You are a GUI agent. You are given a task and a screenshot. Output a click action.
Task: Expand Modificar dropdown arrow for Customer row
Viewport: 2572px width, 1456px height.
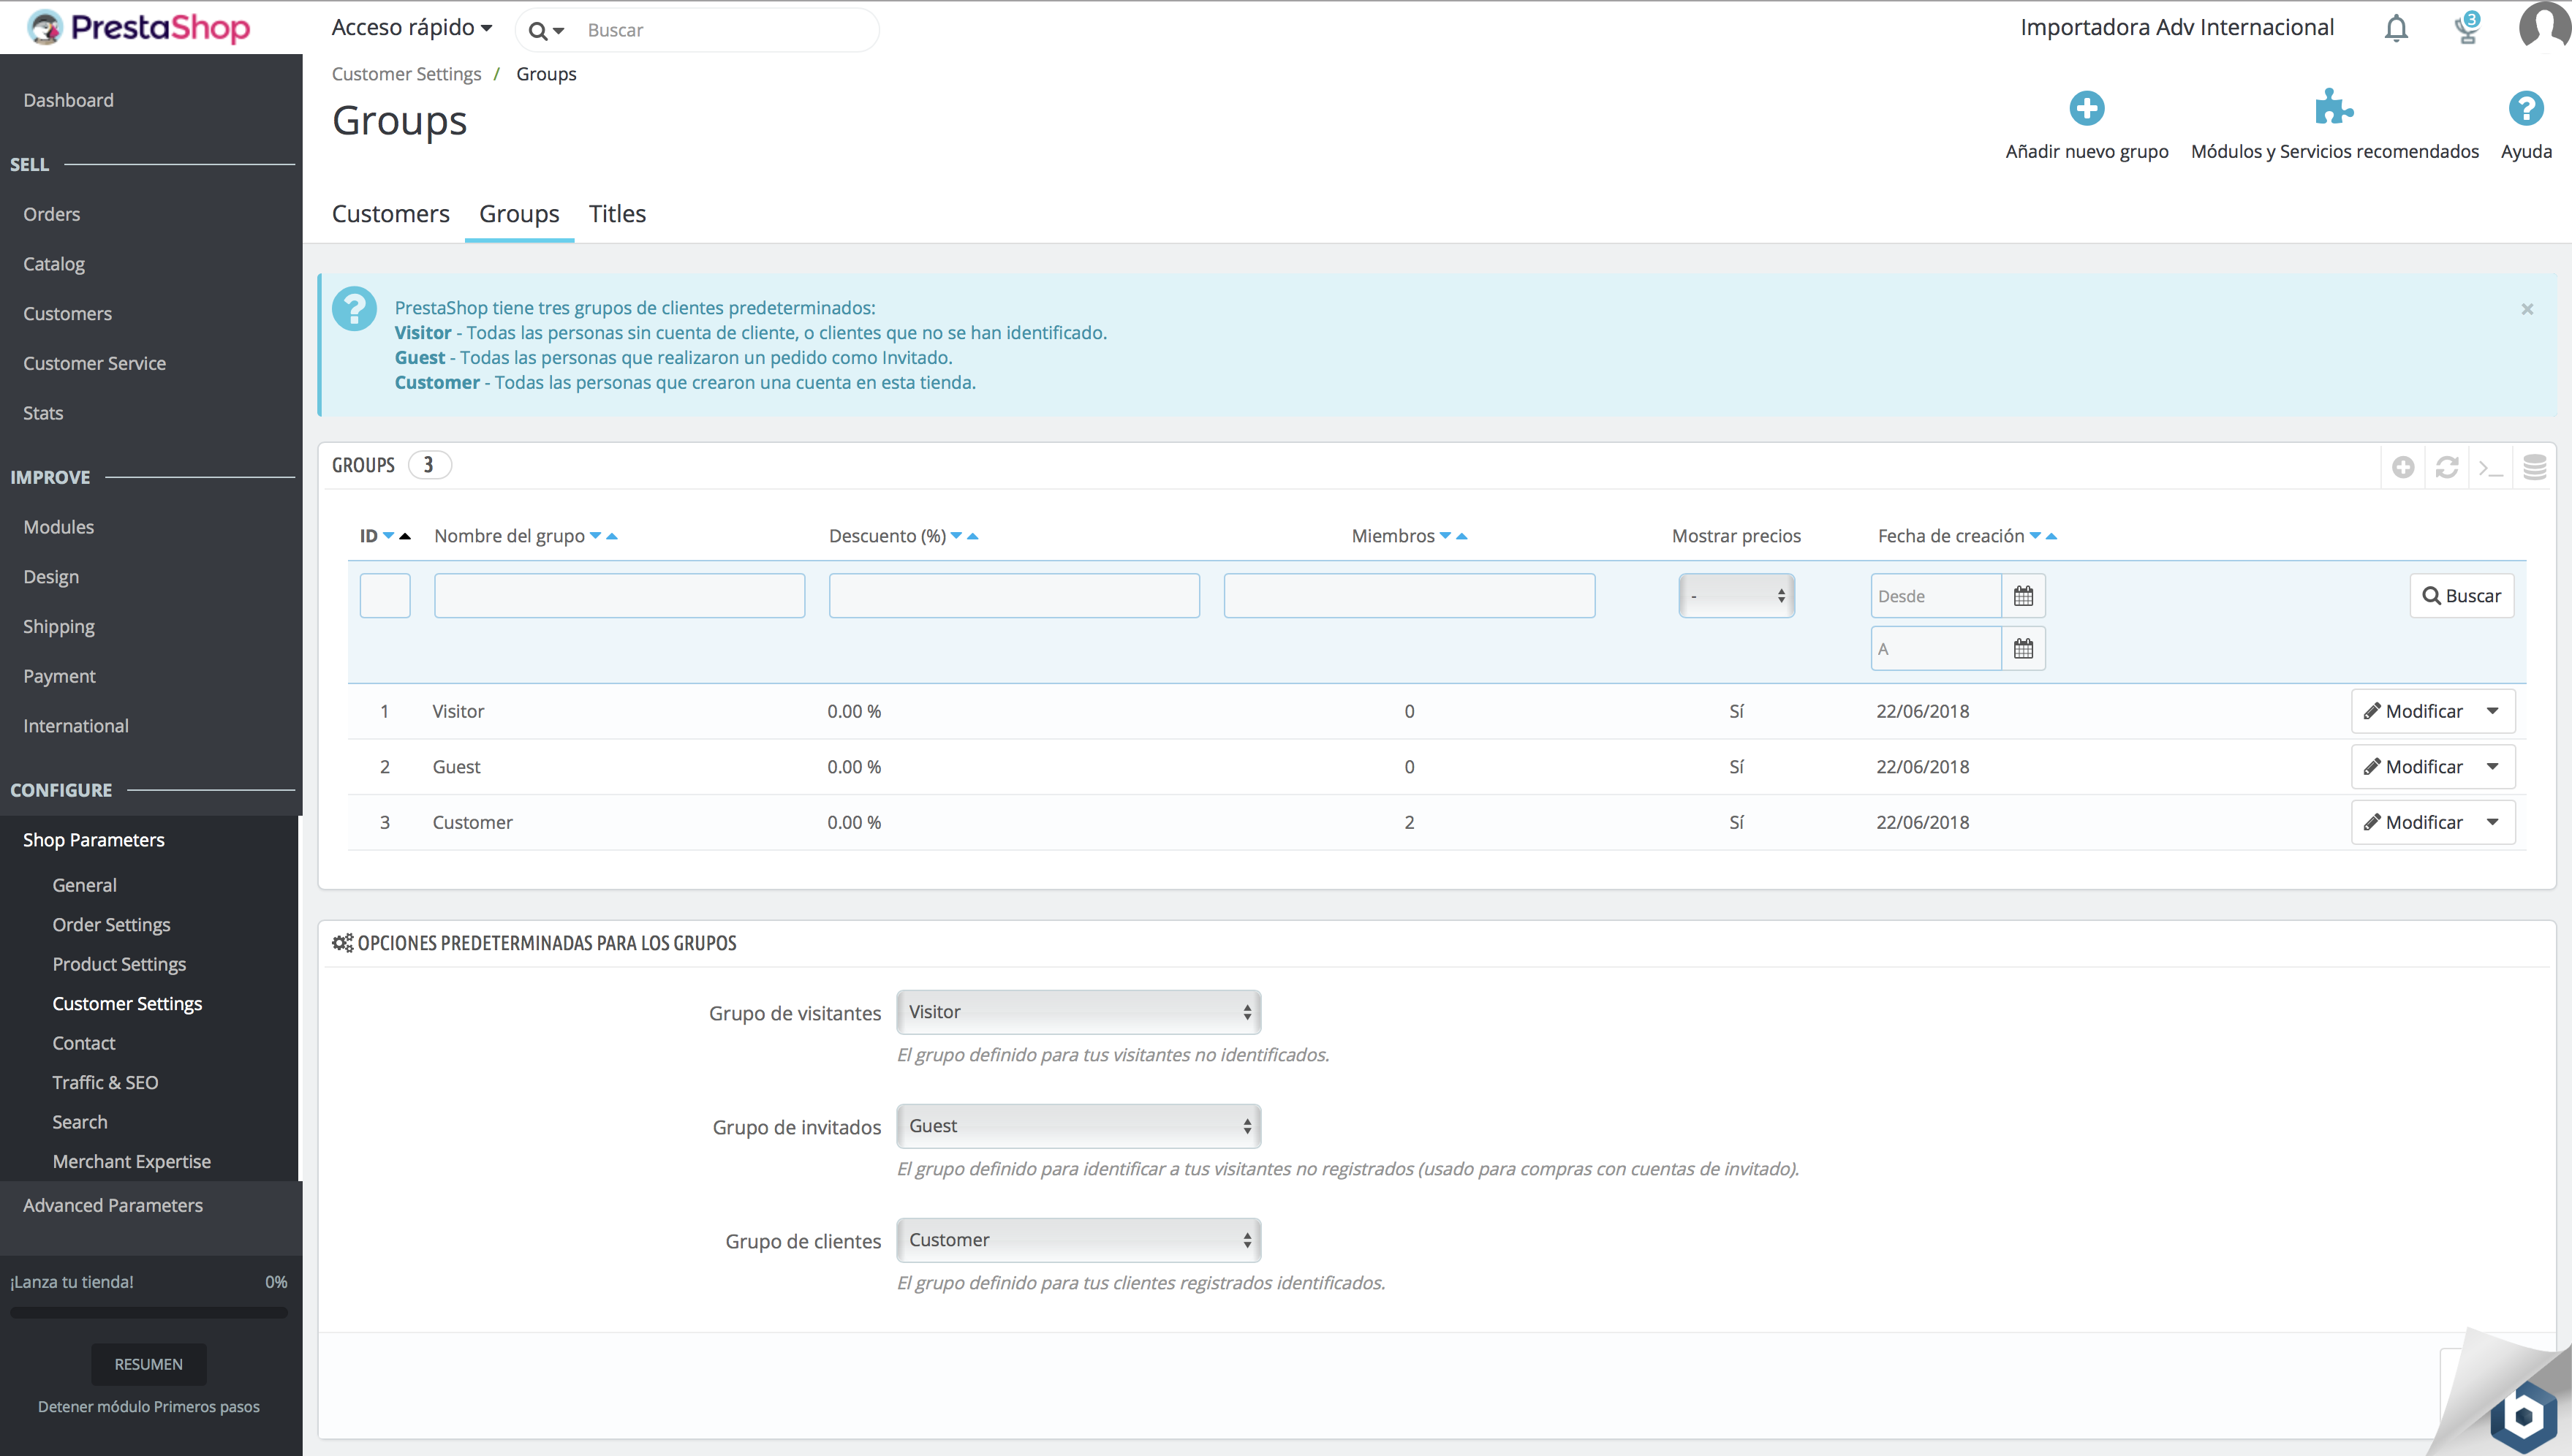click(2492, 822)
